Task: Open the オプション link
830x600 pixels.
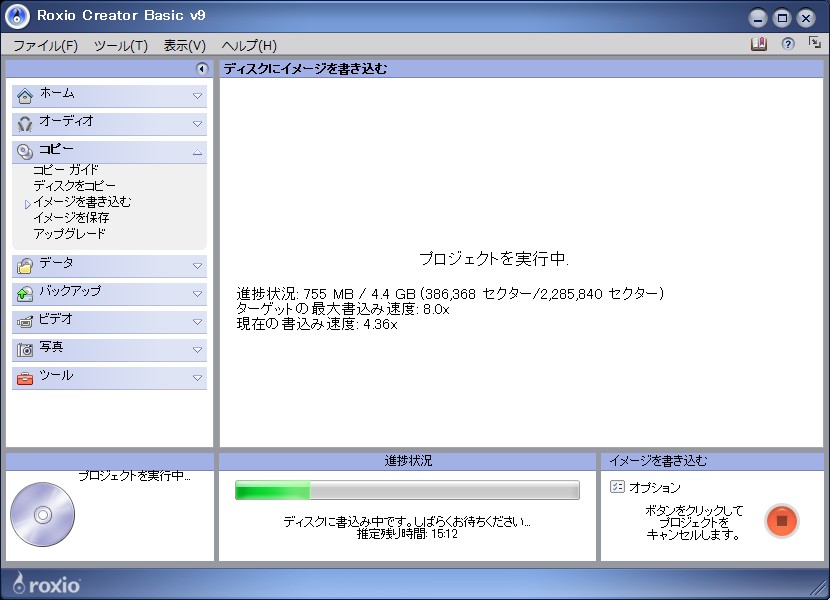Action: [654, 487]
